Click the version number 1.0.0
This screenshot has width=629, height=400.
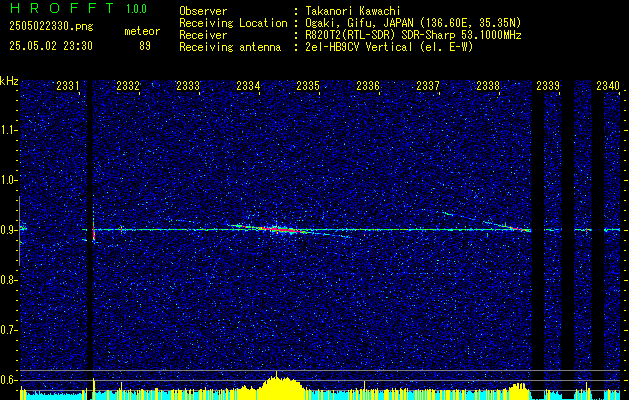(136, 8)
